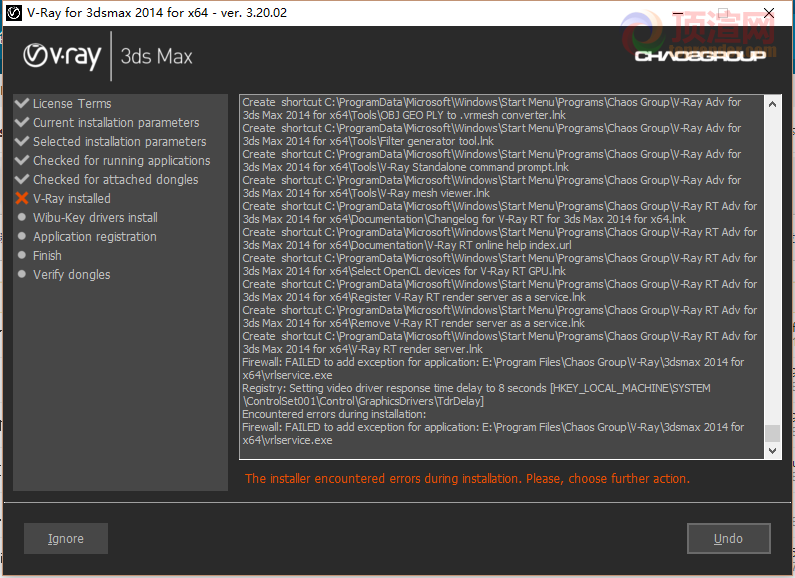The image size is (795, 578).
Task: Select the Checked for attached dongles step
Action: pyautogui.click(x=116, y=179)
